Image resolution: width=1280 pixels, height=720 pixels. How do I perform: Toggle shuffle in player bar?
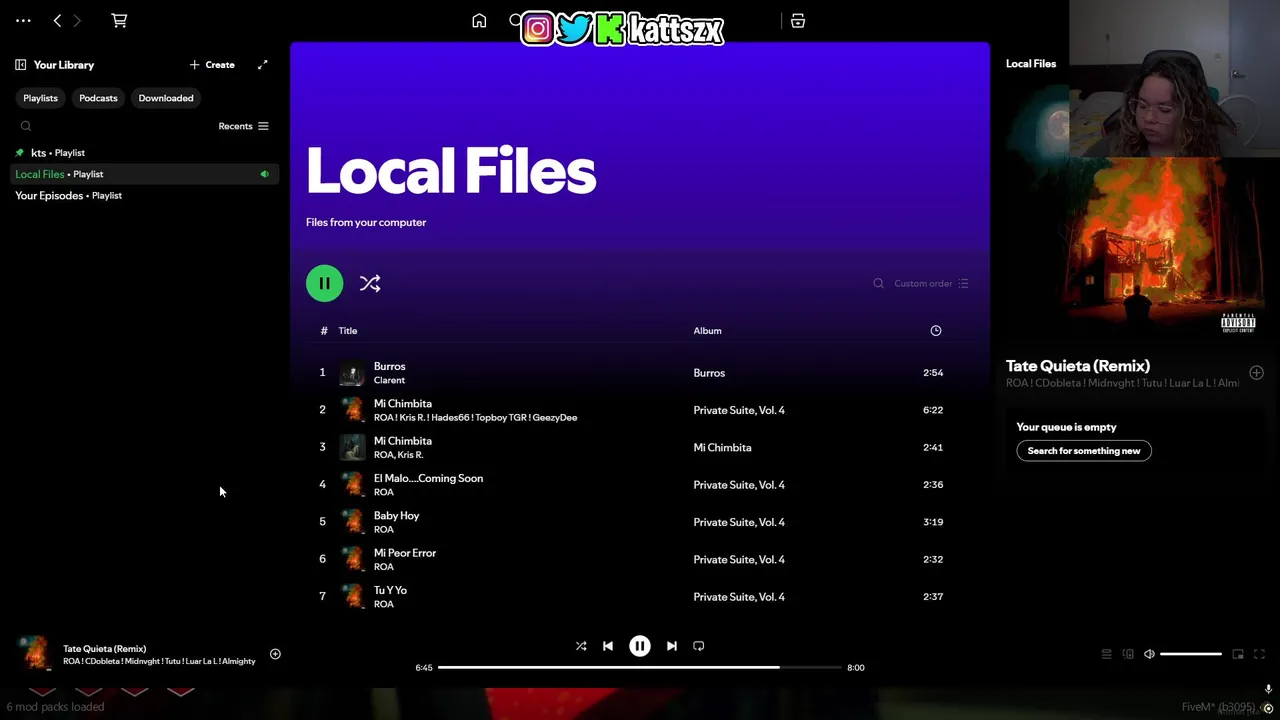point(581,646)
